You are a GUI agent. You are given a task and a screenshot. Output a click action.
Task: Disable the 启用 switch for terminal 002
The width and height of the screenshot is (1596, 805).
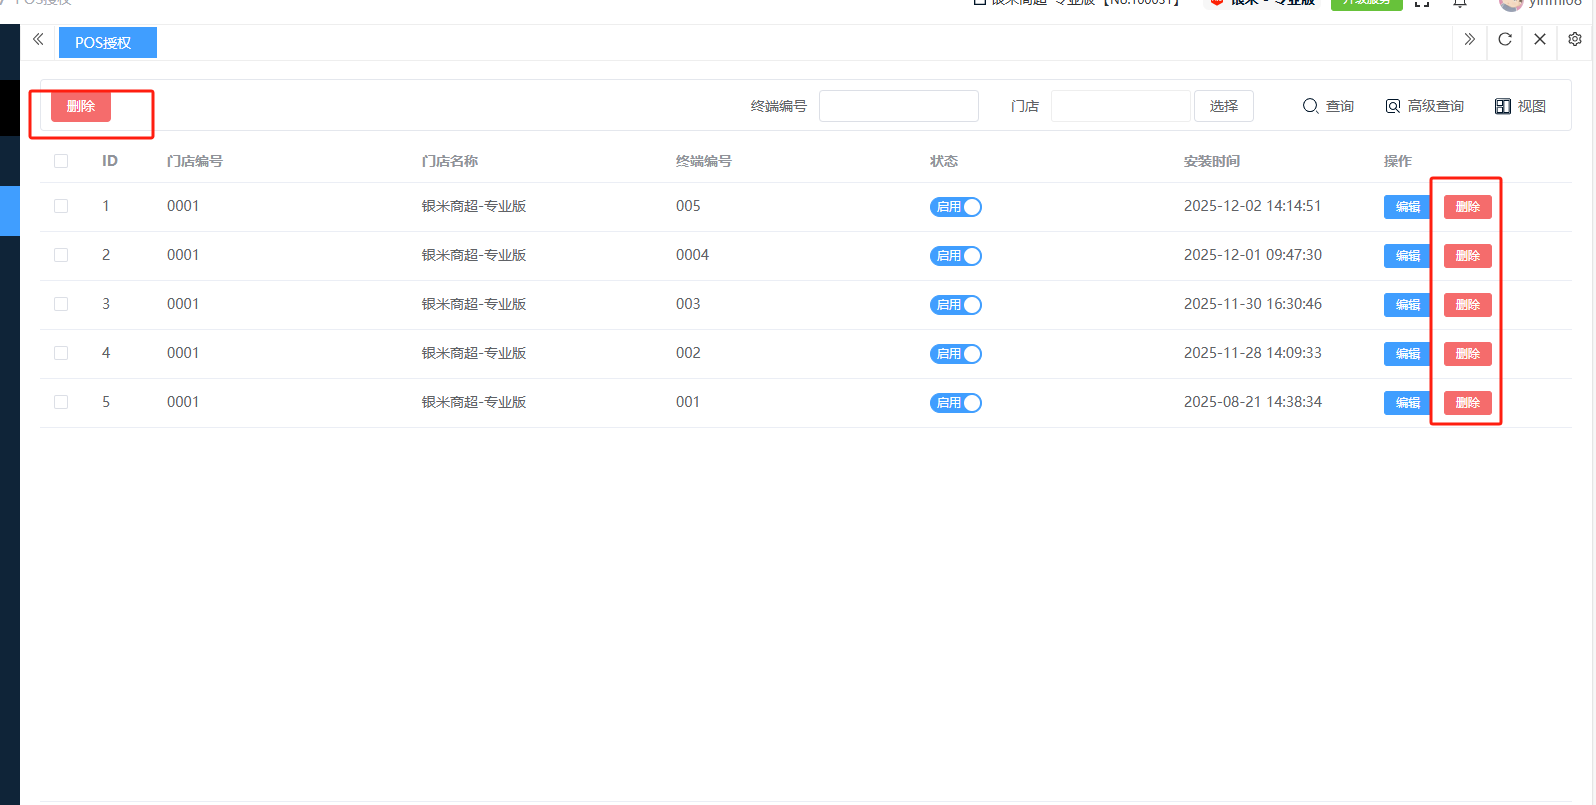tap(956, 354)
